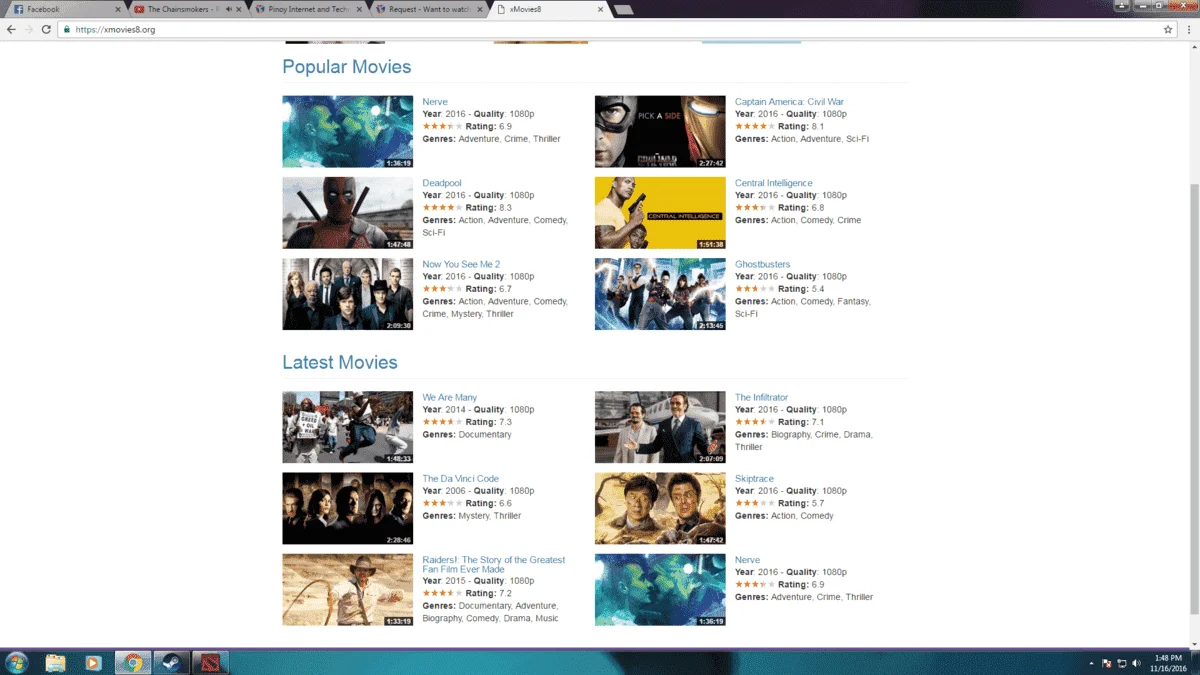This screenshot has width=1200, height=675.
Task: Open the Deadpool title link
Action: coord(442,183)
